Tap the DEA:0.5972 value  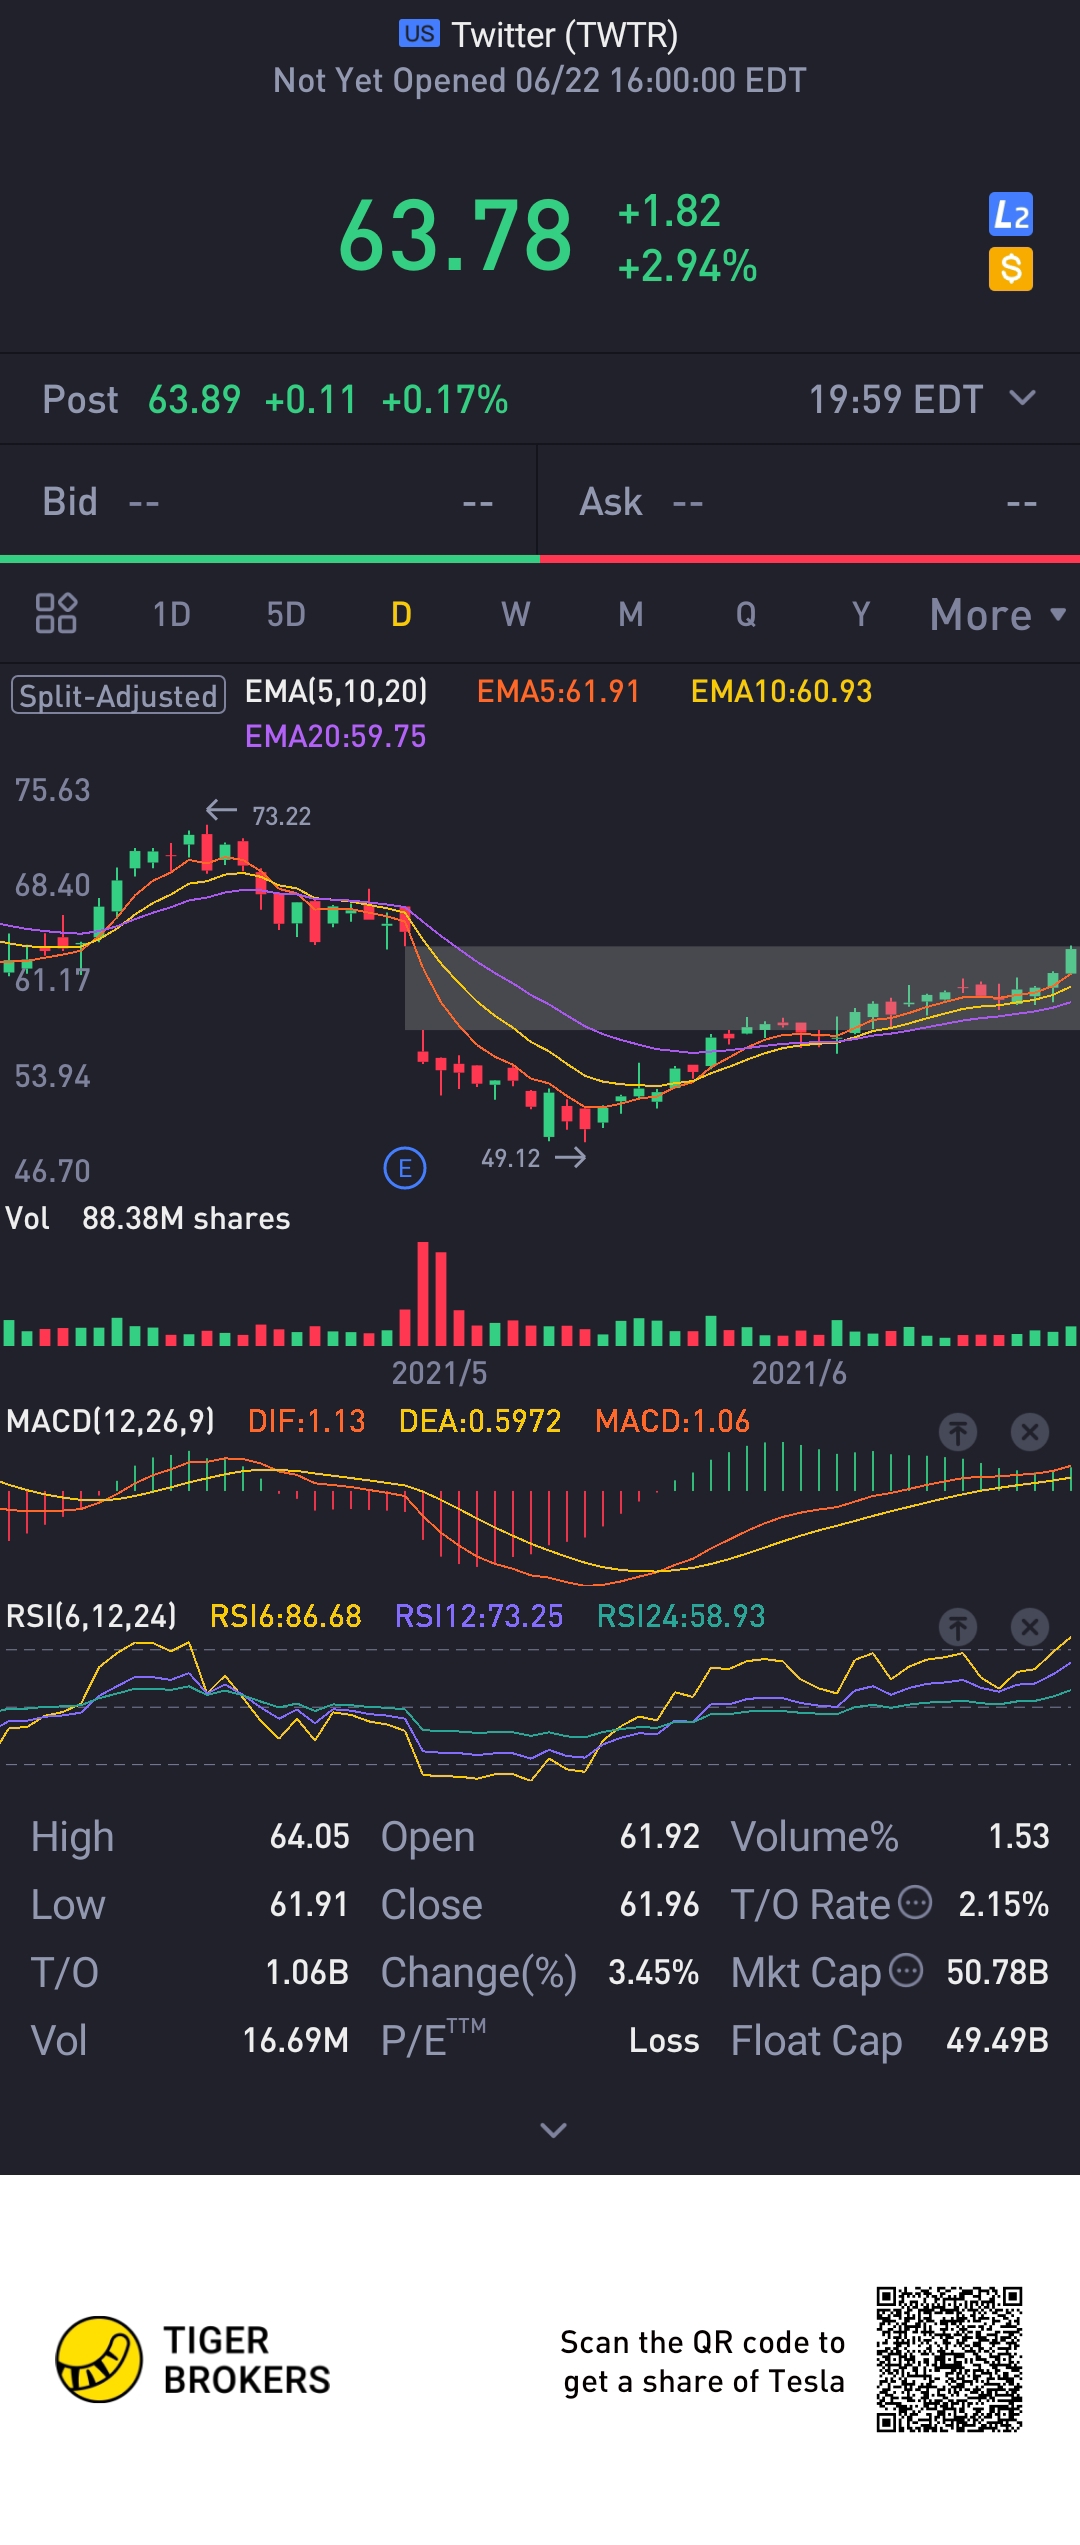480,1421
